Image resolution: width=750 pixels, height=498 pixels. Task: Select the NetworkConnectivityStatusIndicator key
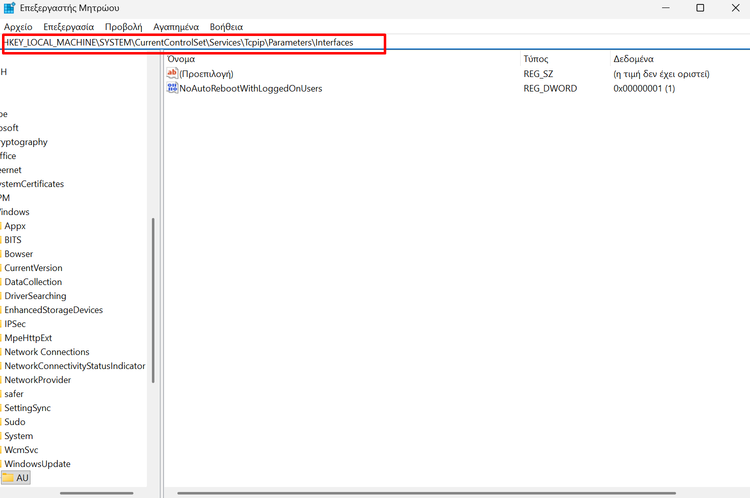74,366
